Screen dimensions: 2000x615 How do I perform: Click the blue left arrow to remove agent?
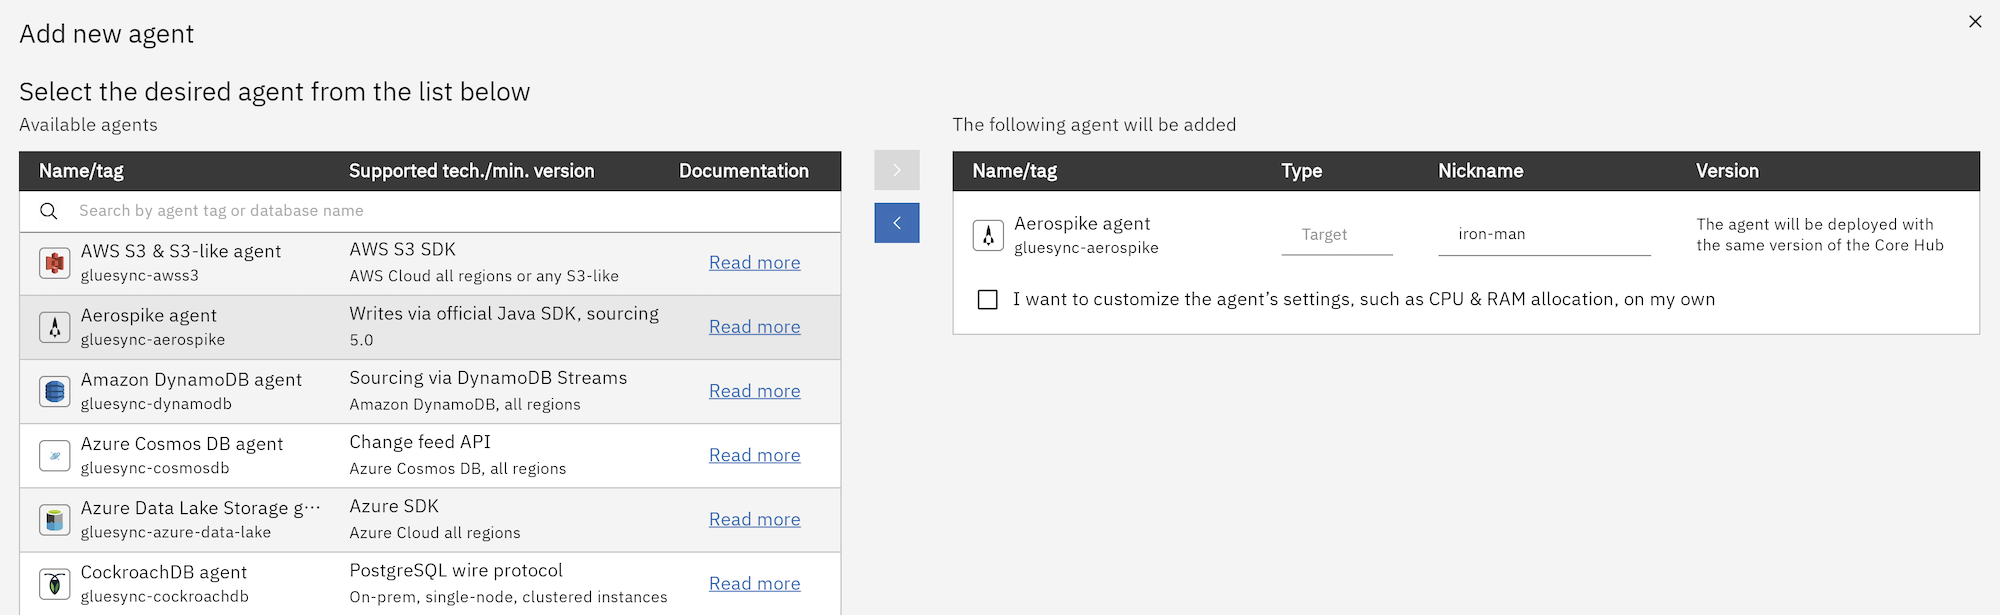[x=896, y=223]
